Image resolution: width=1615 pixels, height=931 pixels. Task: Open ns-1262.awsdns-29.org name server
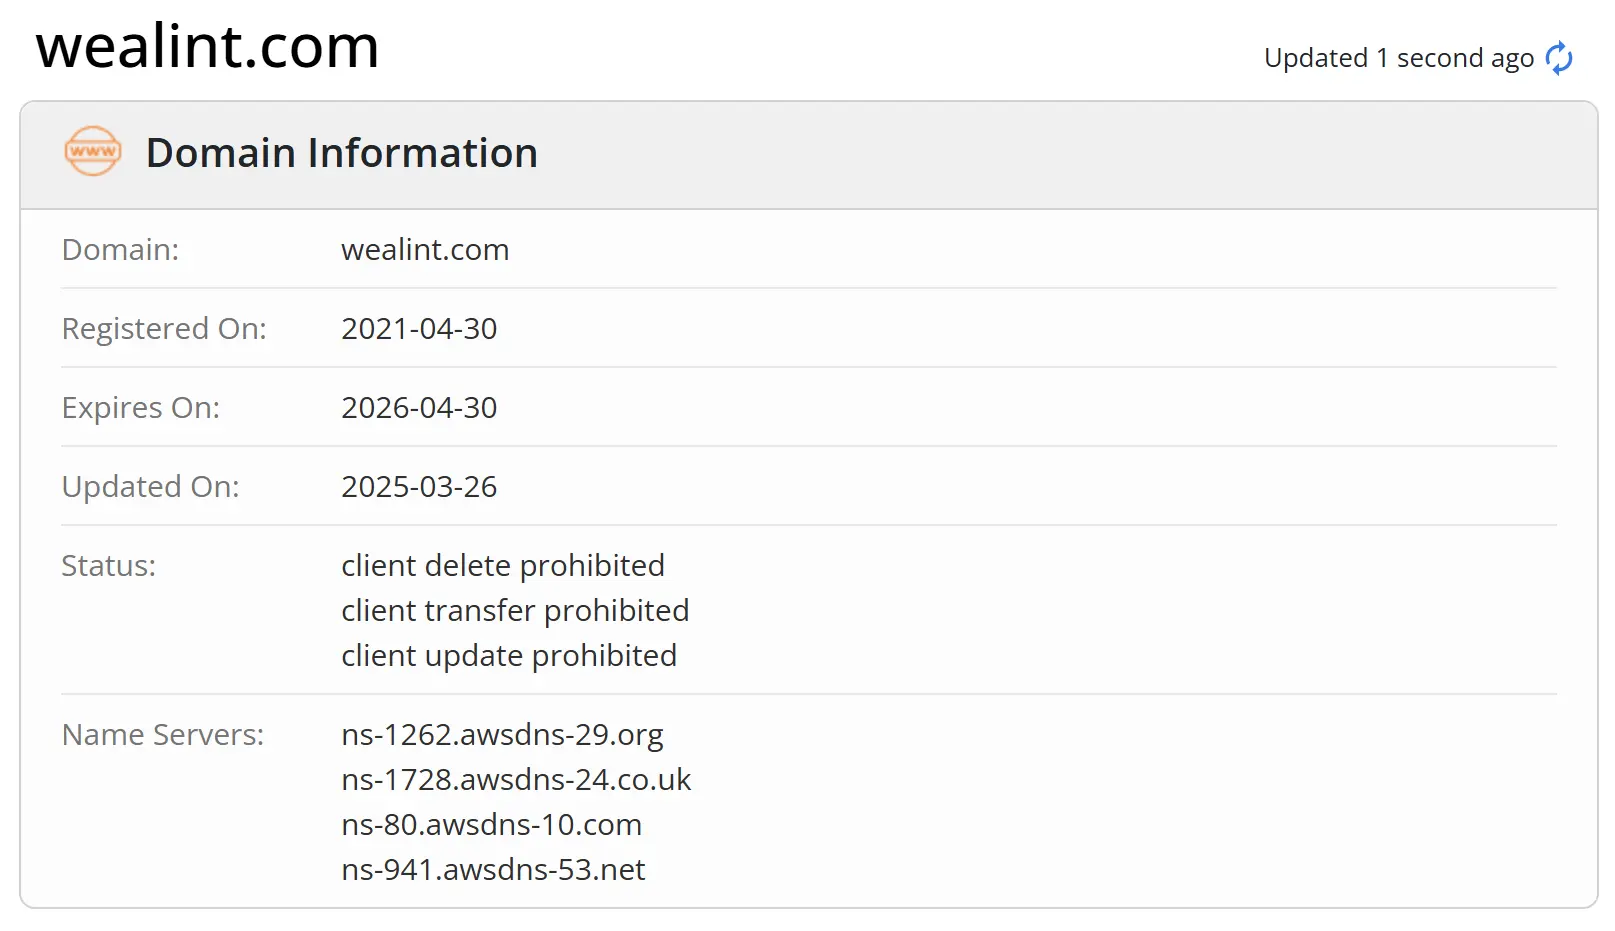point(501,735)
